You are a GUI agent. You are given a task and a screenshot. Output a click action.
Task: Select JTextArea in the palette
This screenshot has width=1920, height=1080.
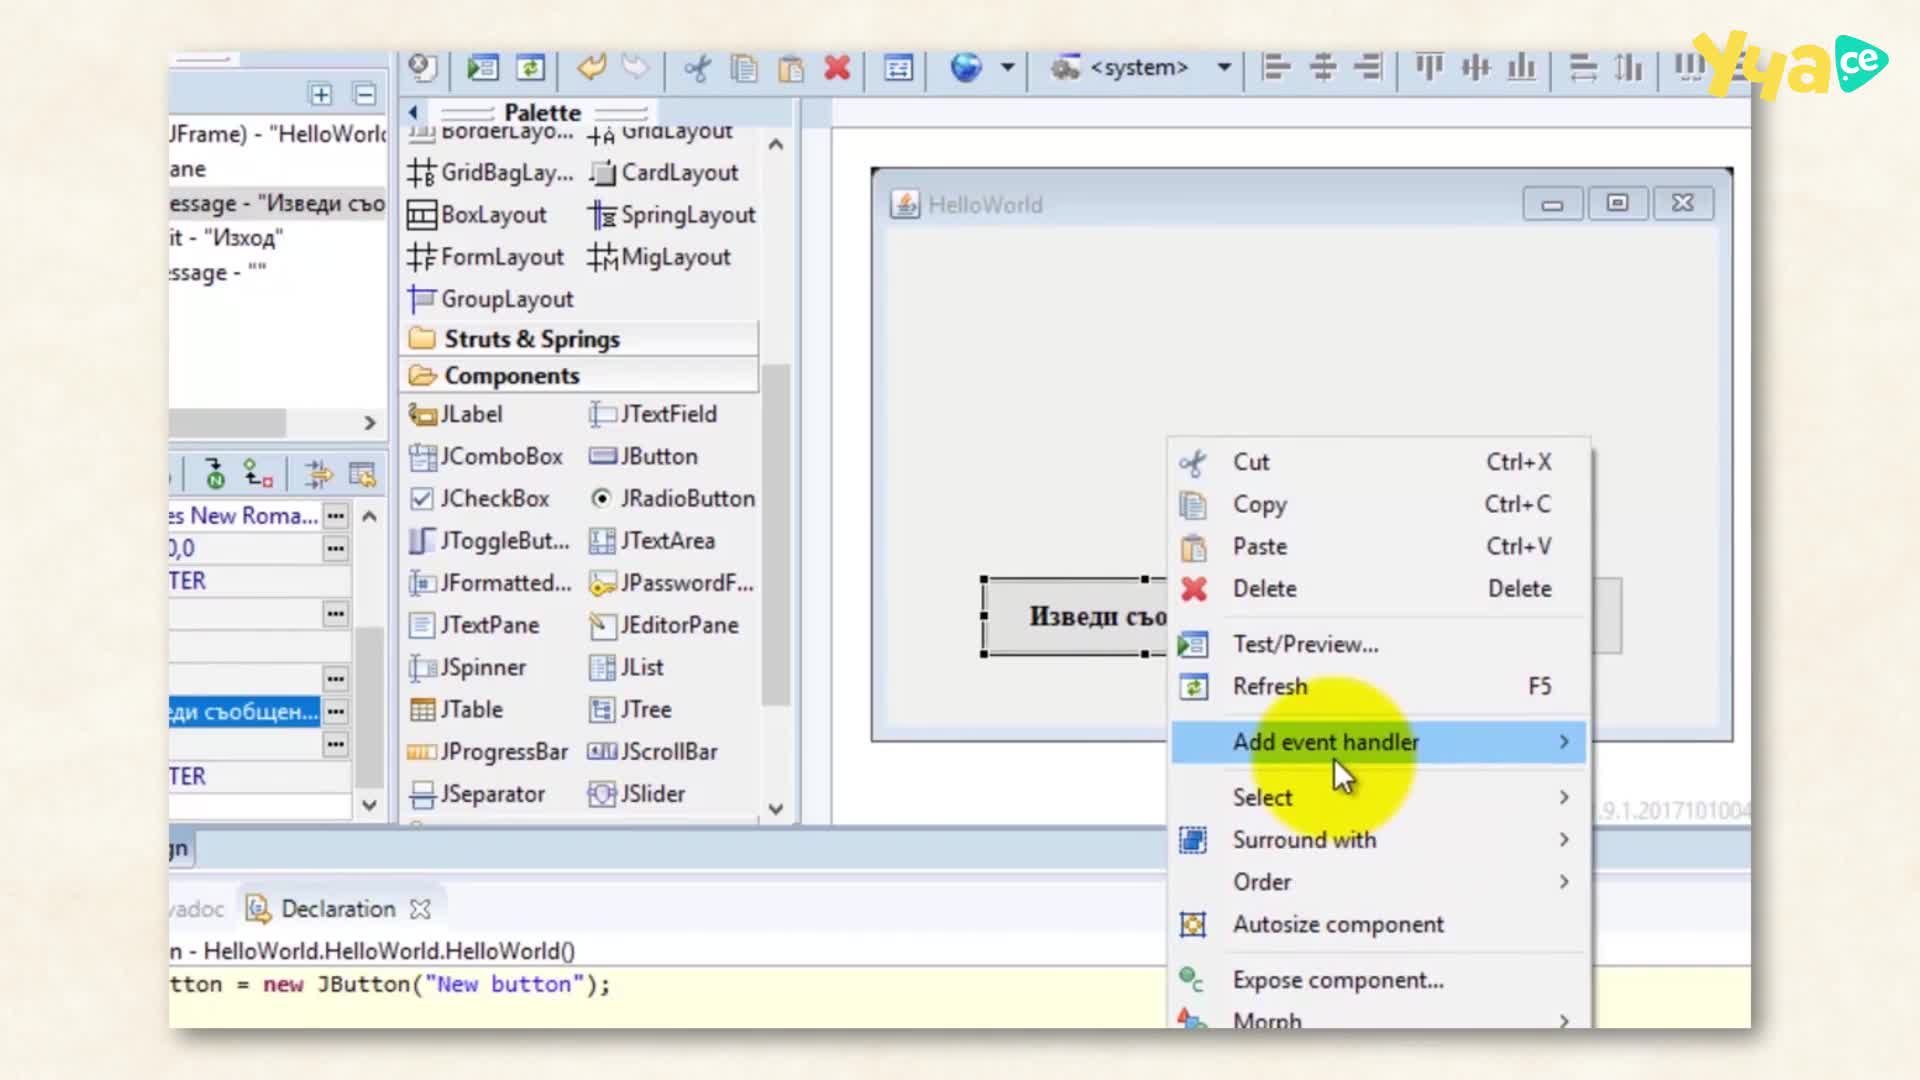click(652, 541)
